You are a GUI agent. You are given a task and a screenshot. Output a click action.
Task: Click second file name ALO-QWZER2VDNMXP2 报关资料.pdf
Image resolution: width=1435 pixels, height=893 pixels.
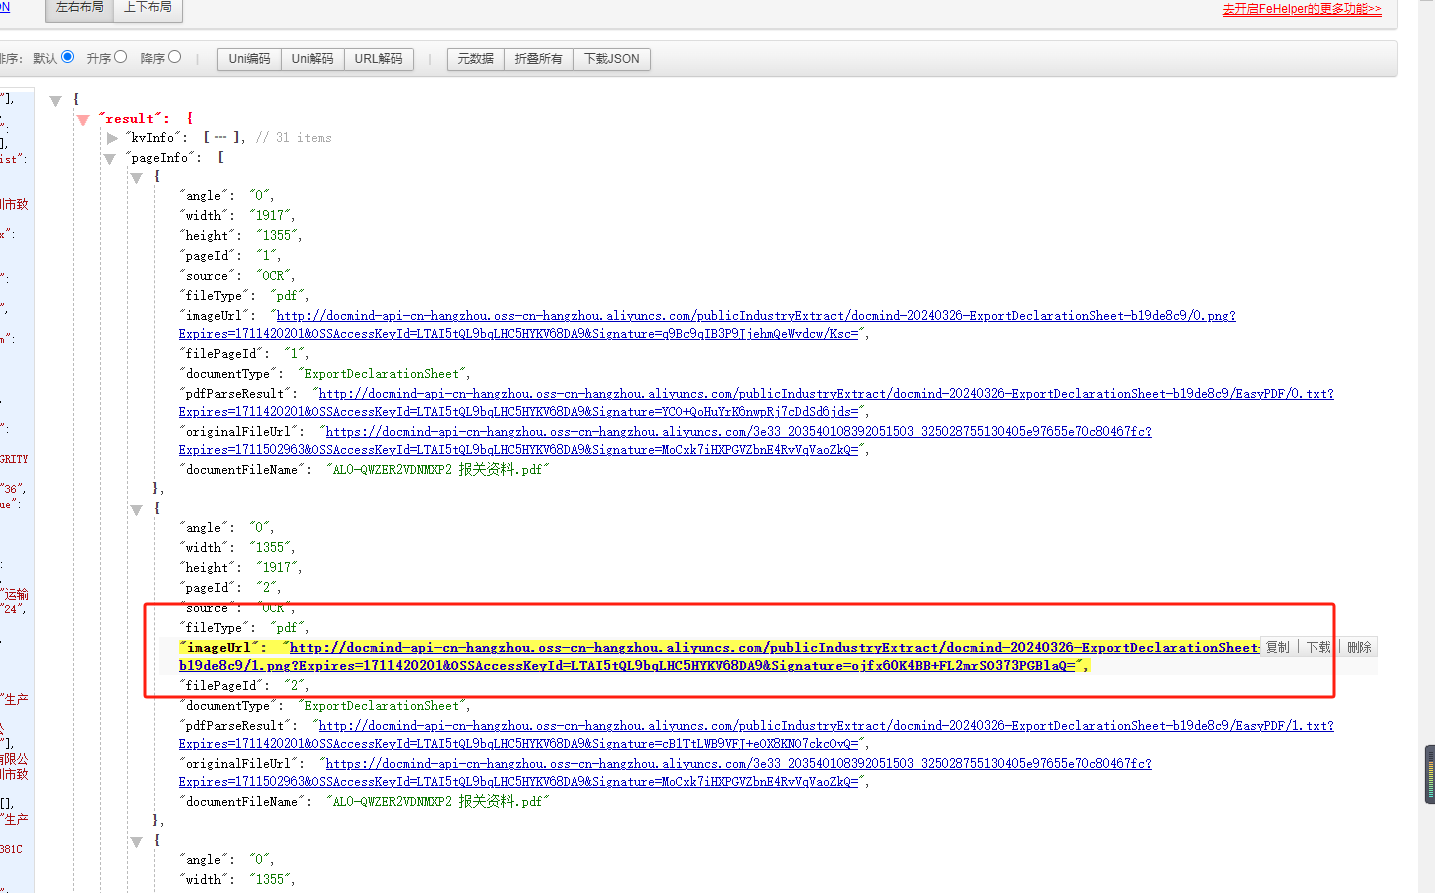click(x=437, y=802)
